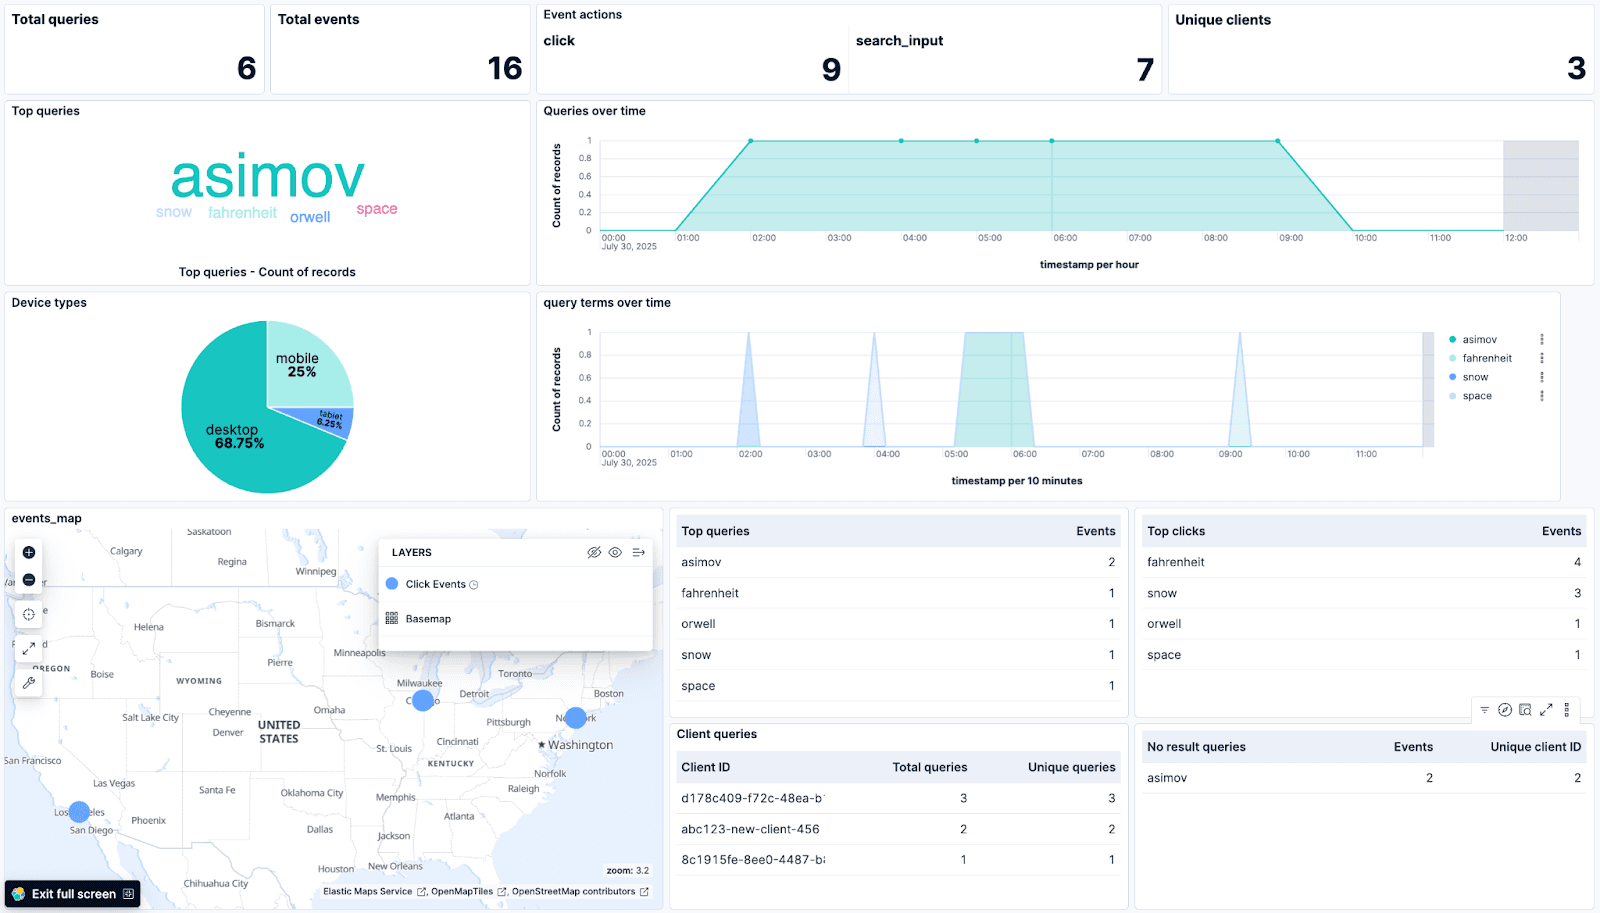Click the filter icon above No result queries
The height and width of the screenshot is (913, 1600).
click(x=1484, y=710)
